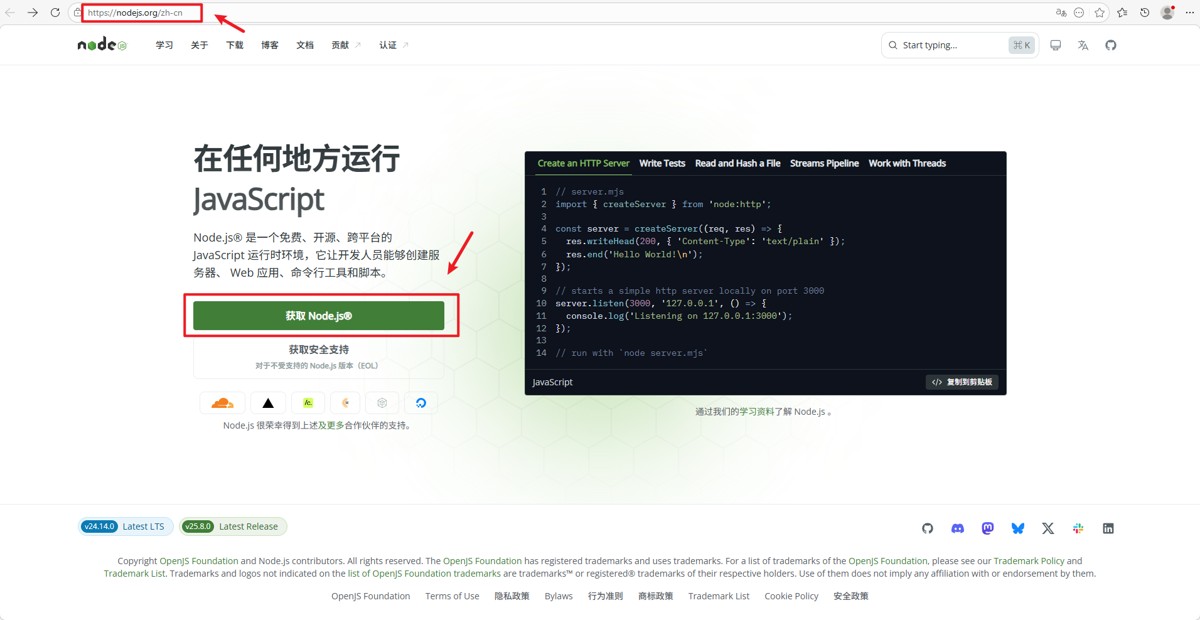This screenshot has height=620, width=1200.
Task: Click the Trademark Policy link in copyright text
Action: (1028, 561)
